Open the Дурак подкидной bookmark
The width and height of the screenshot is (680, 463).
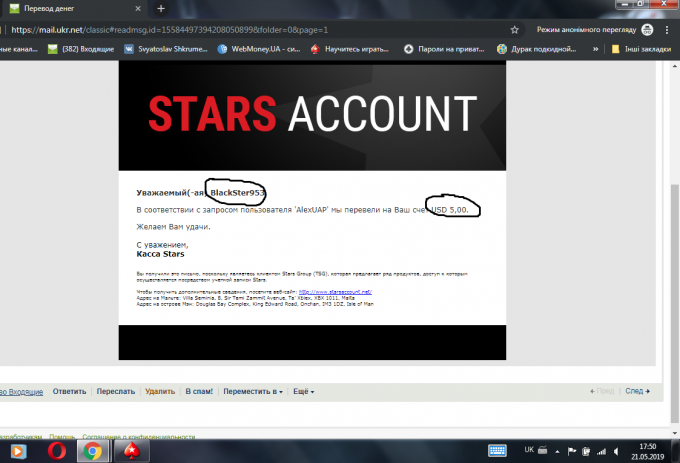537,49
